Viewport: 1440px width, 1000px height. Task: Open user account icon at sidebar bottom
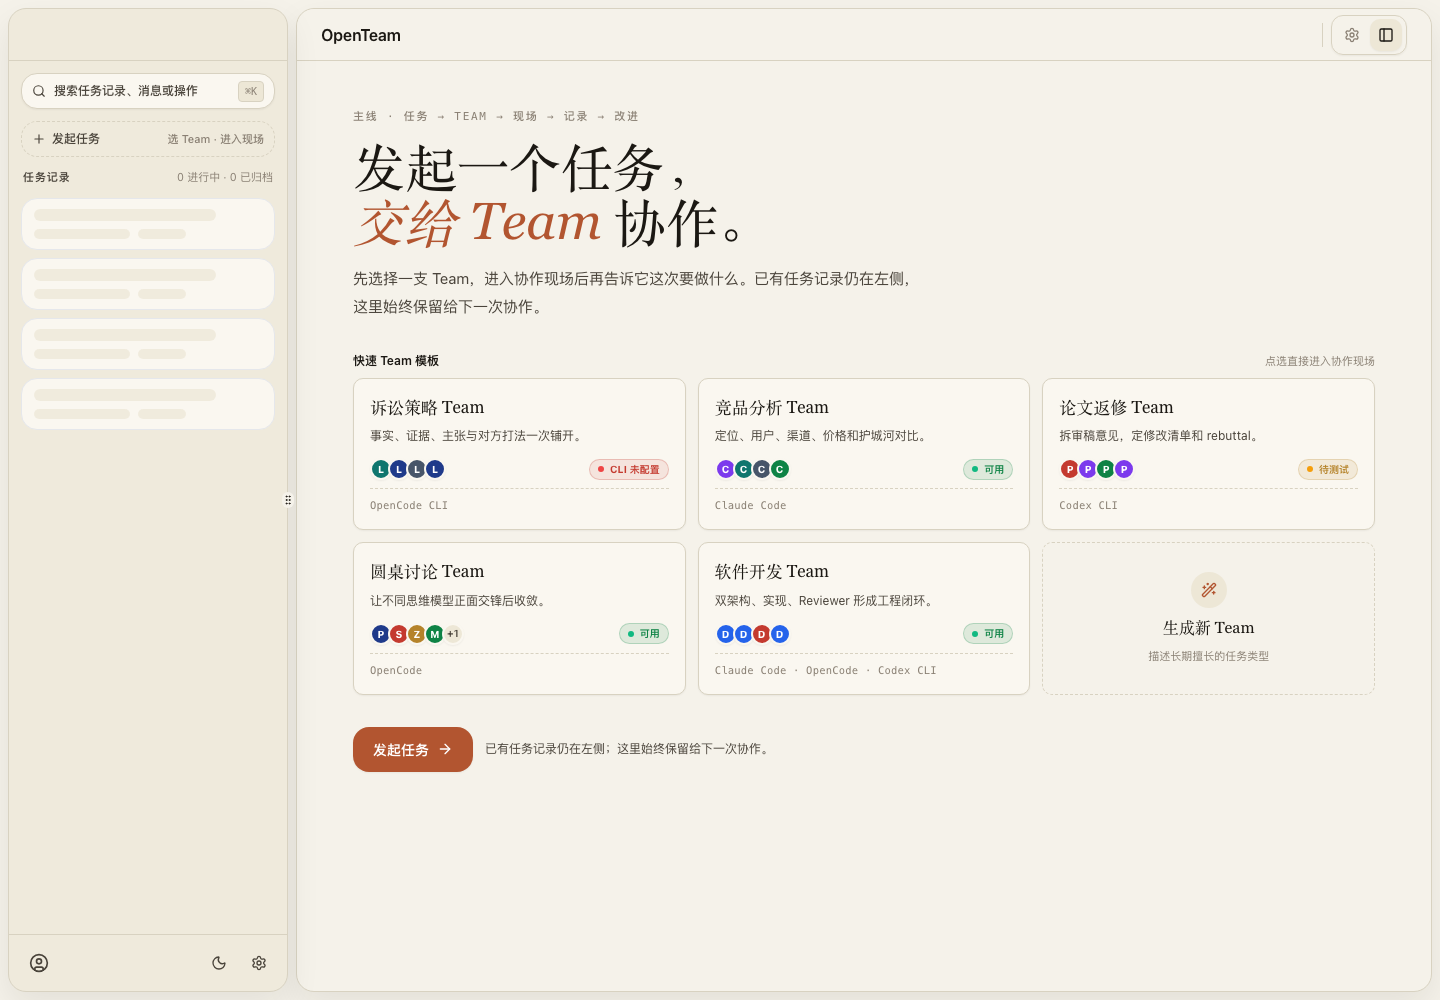39,963
